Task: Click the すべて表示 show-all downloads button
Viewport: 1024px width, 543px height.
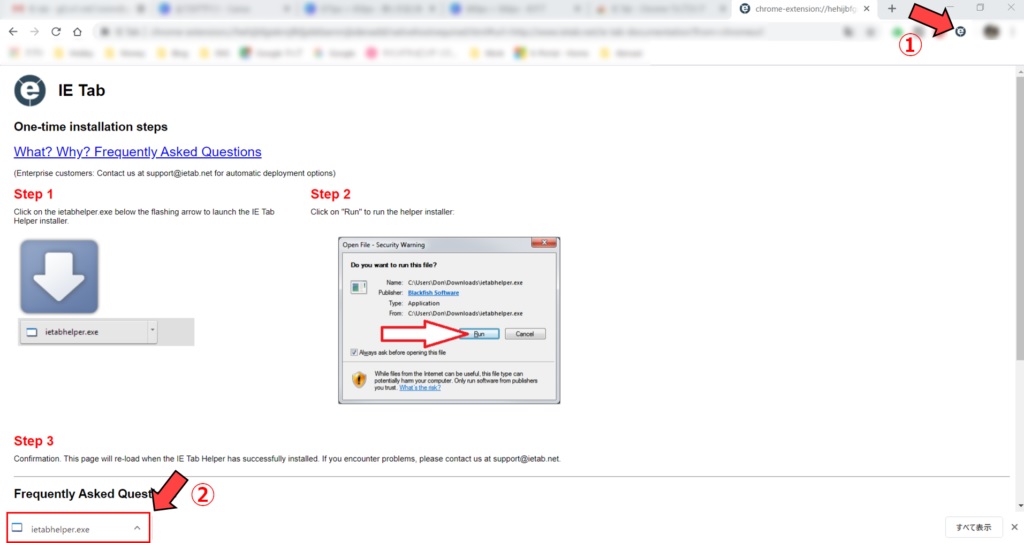Action: [974, 527]
